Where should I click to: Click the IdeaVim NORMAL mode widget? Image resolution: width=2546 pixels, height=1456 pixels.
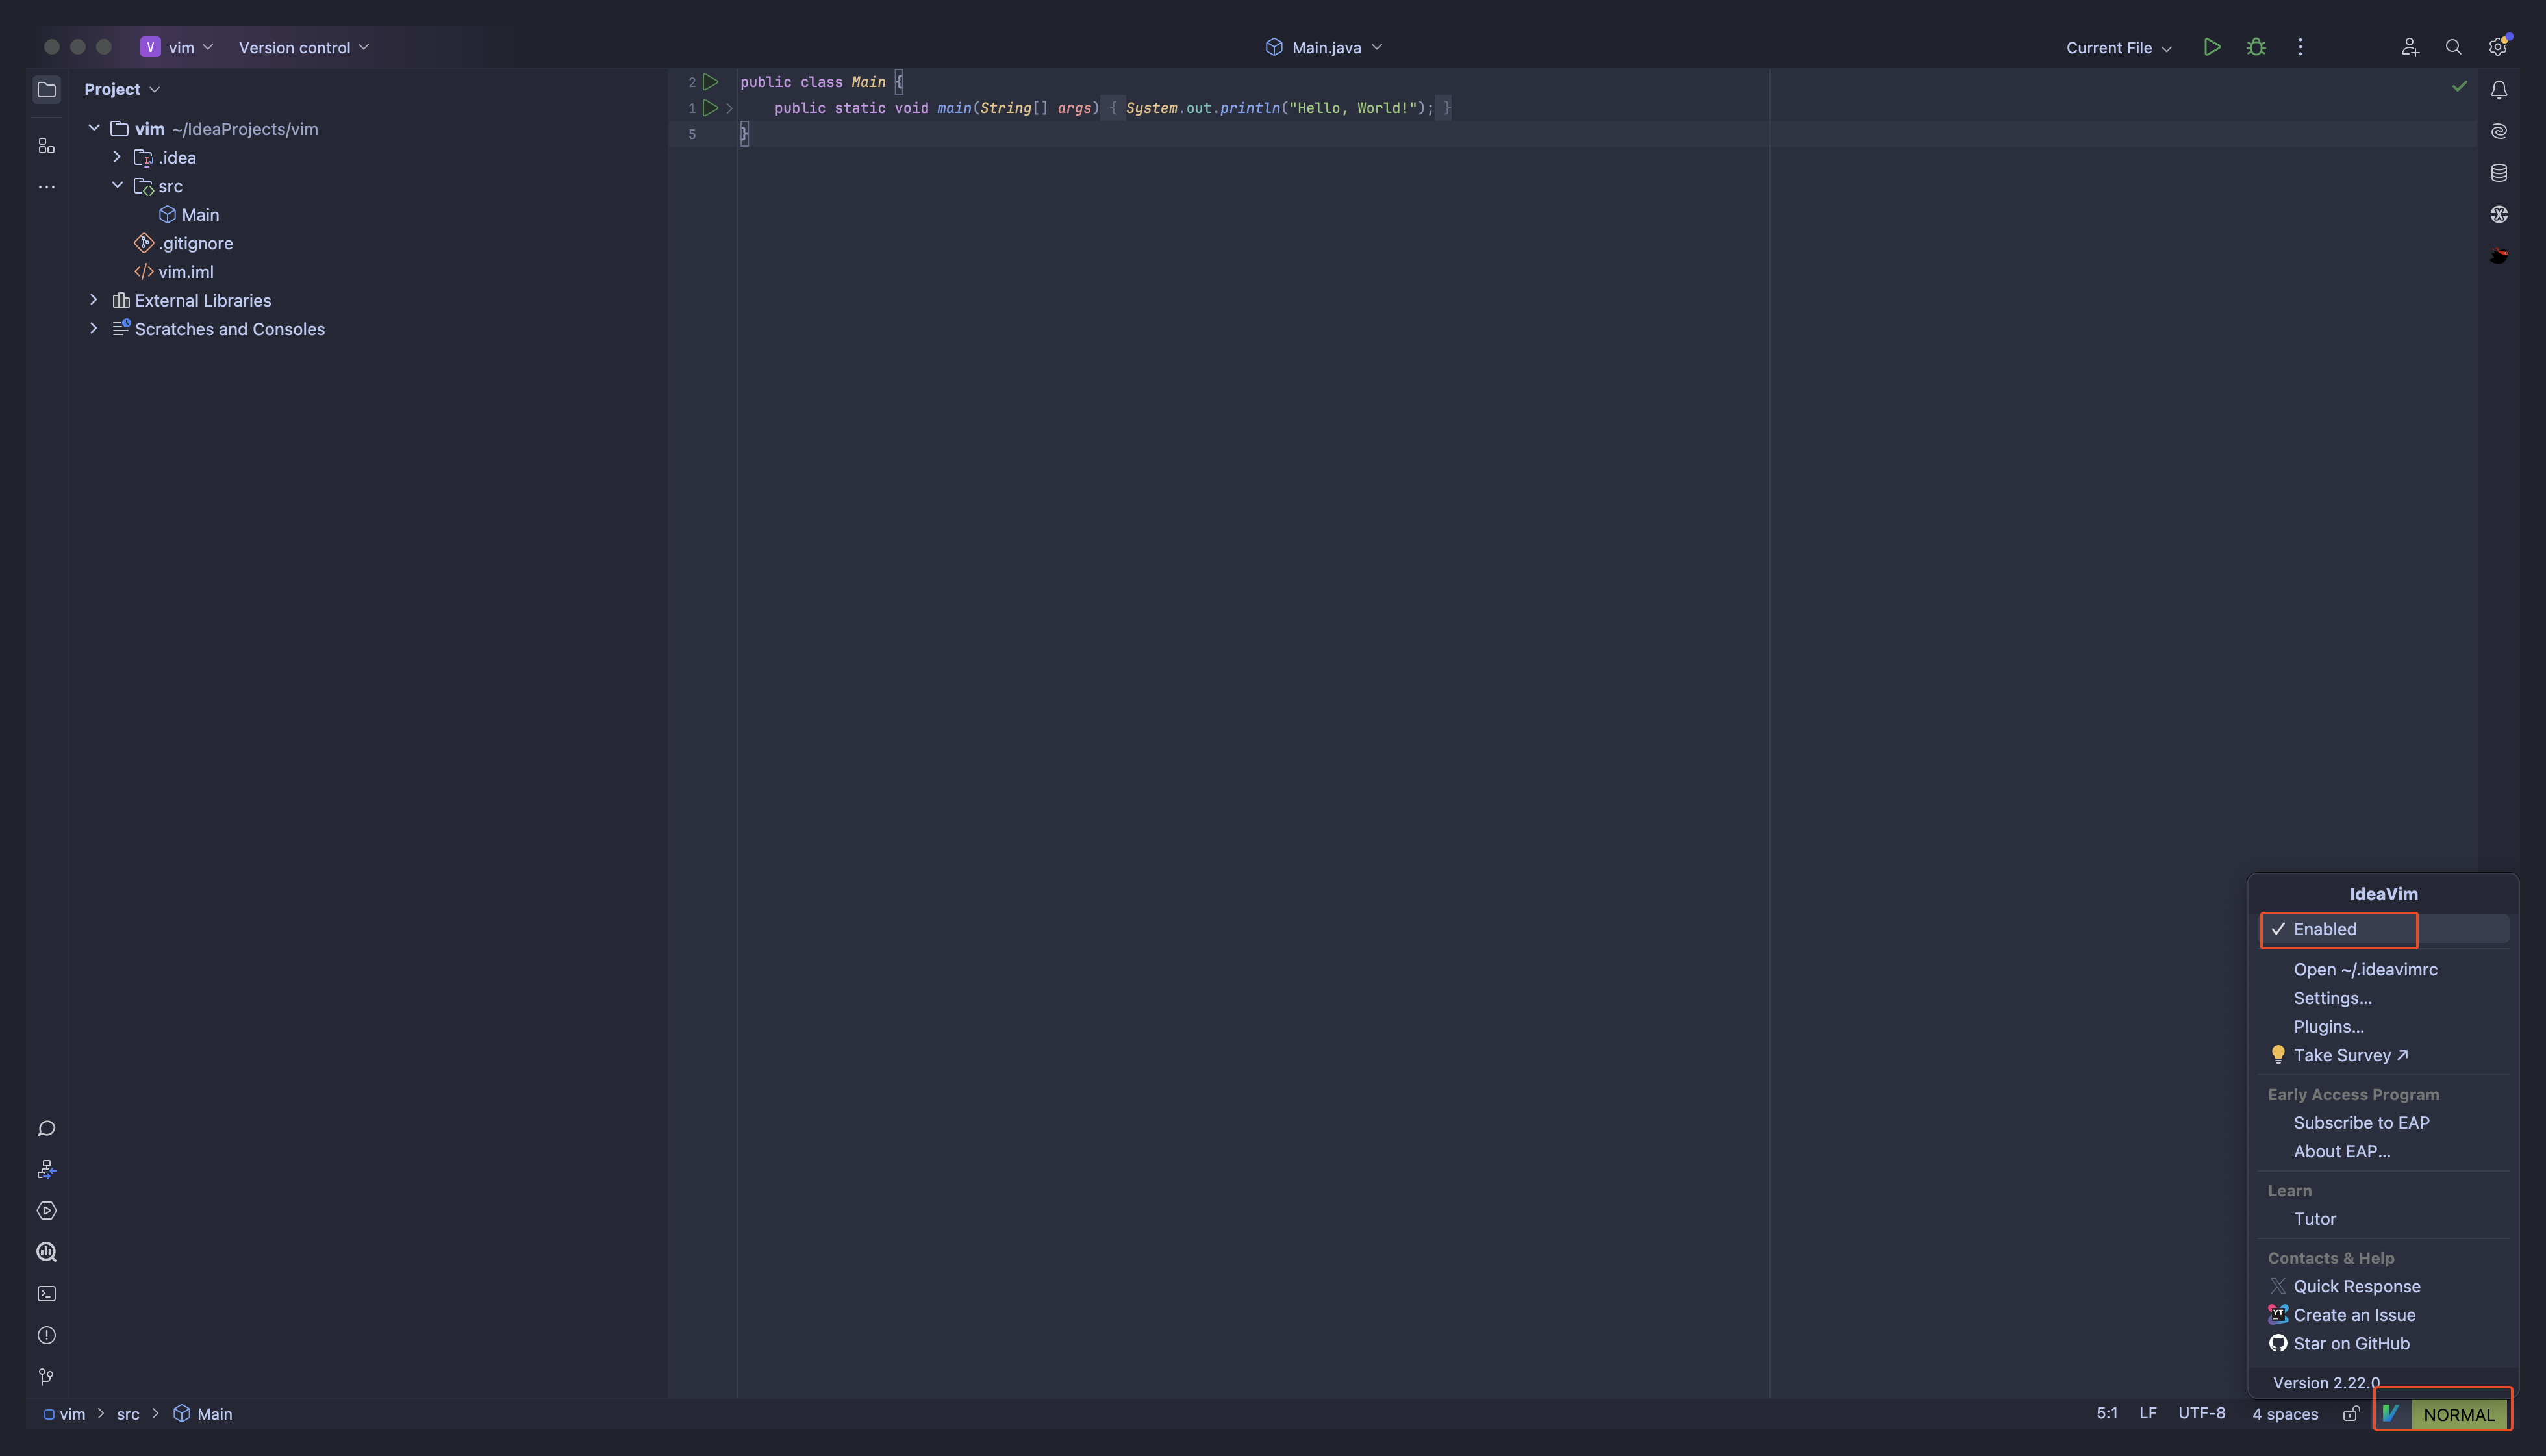pyautogui.click(x=2458, y=1414)
